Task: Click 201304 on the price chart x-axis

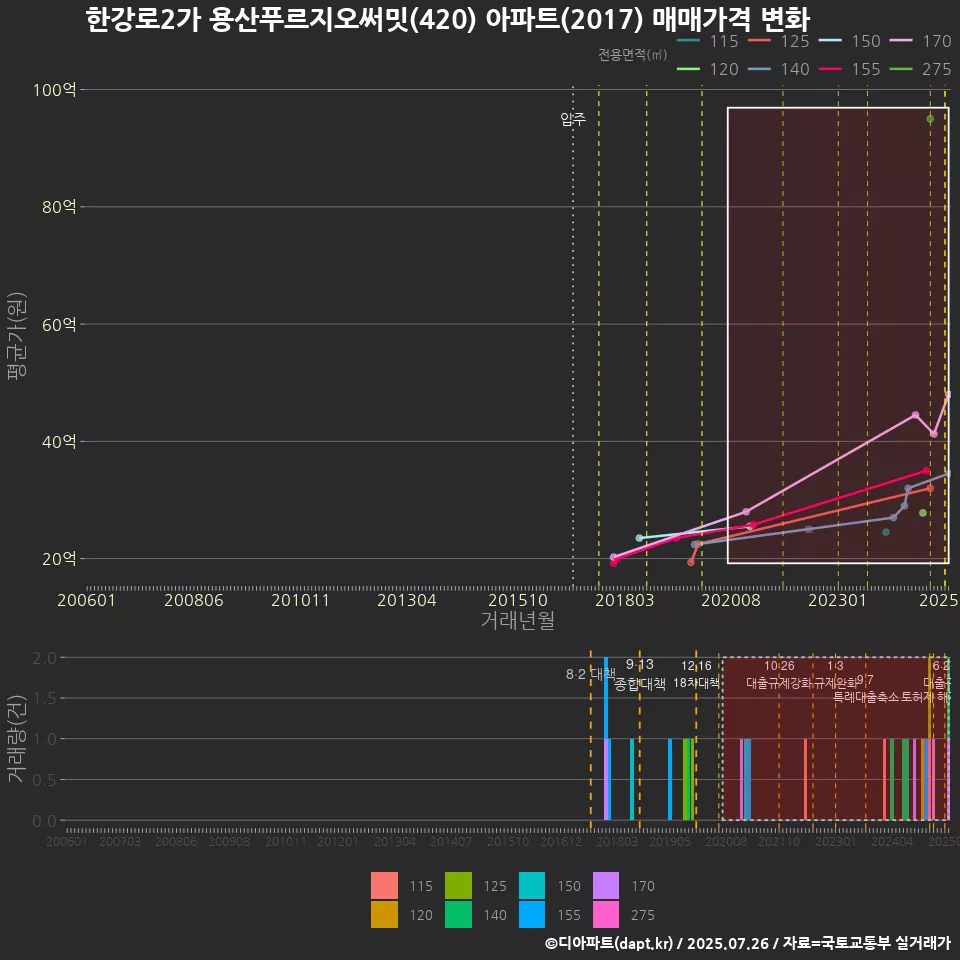Action: (407, 600)
